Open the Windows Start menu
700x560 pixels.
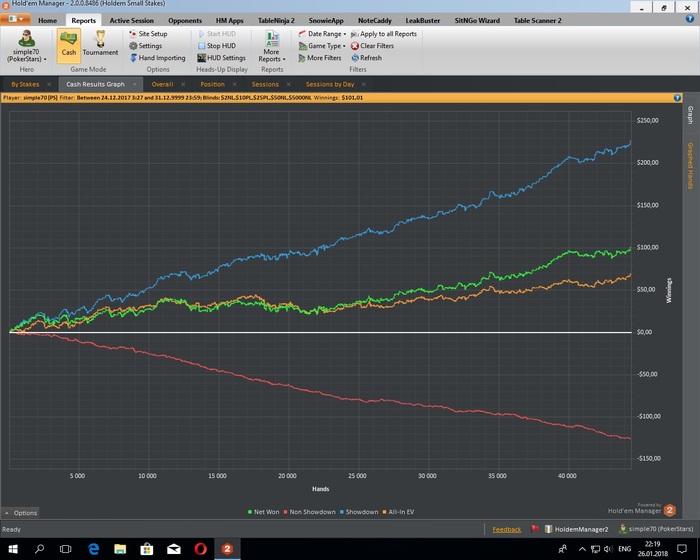click(x=13, y=548)
